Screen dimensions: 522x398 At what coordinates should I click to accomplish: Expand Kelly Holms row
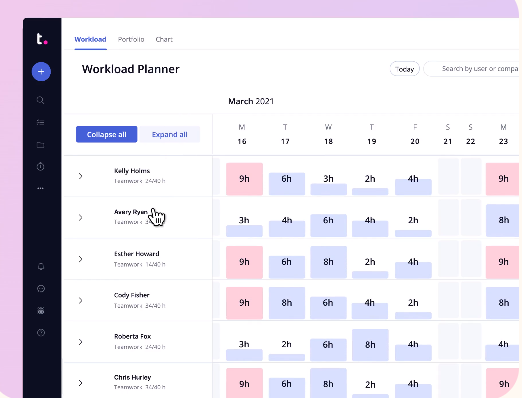[x=80, y=176]
